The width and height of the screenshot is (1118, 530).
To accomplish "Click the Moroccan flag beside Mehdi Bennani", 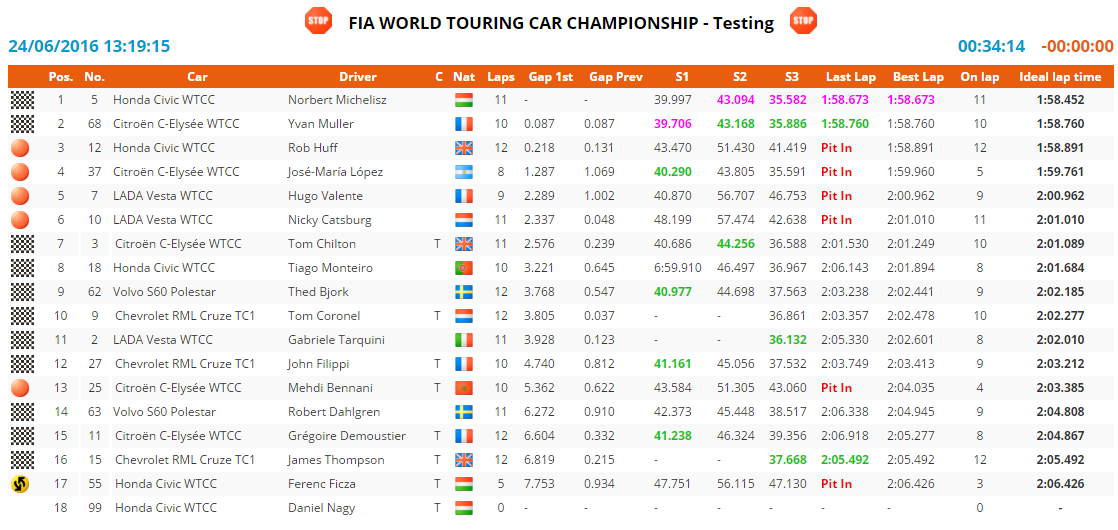I will coord(463,388).
